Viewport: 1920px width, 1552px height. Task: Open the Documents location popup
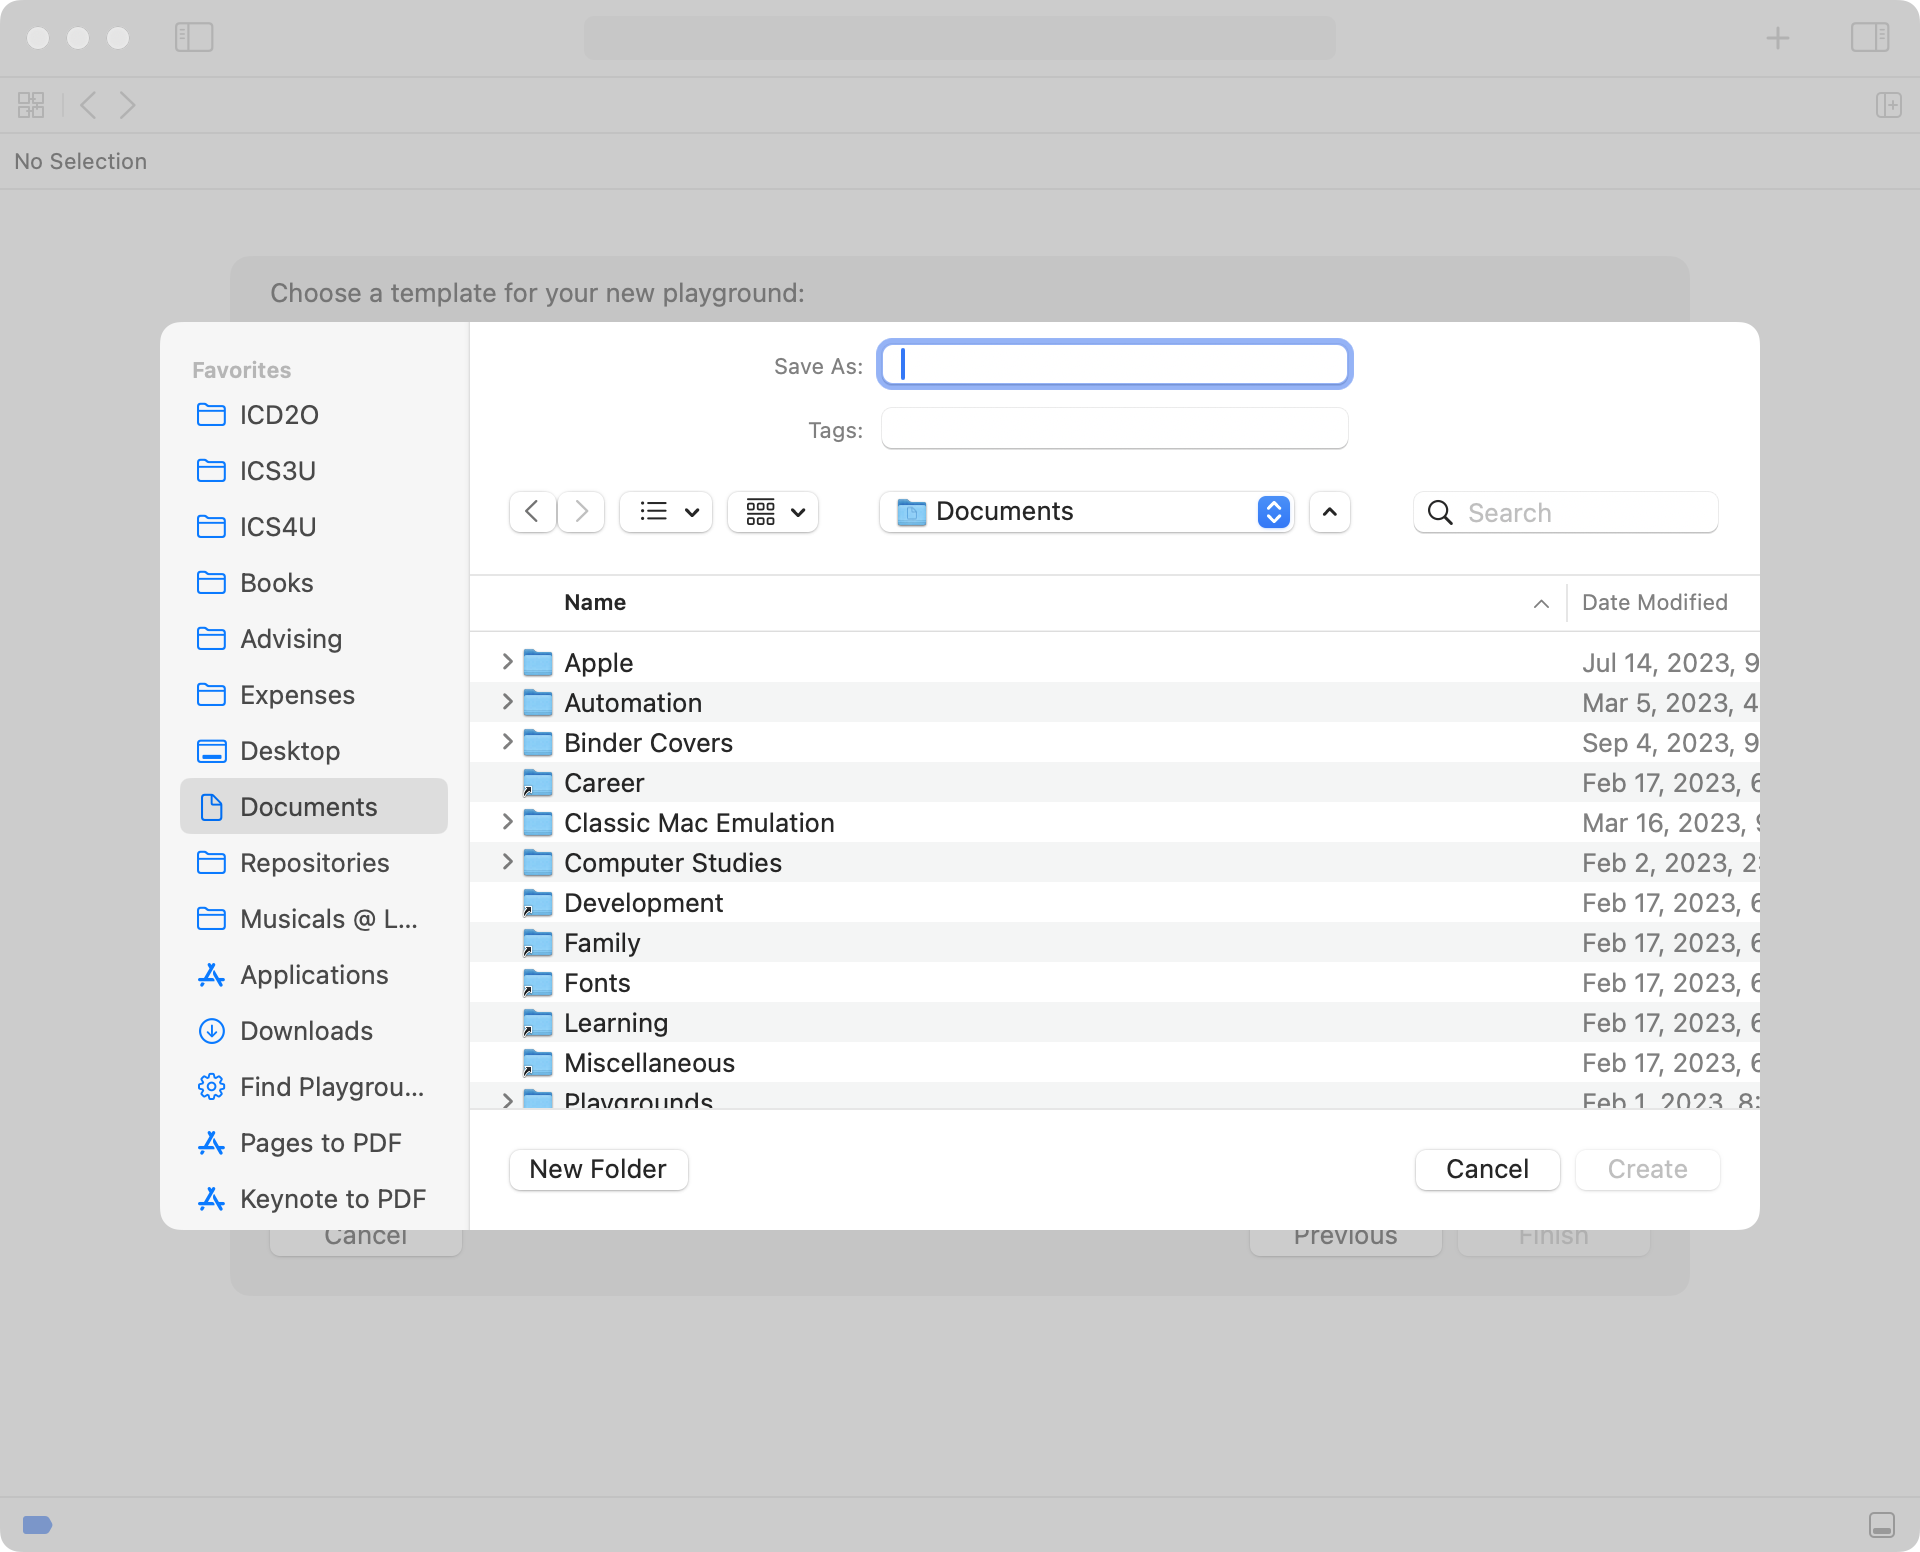(x=1085, y=511)
